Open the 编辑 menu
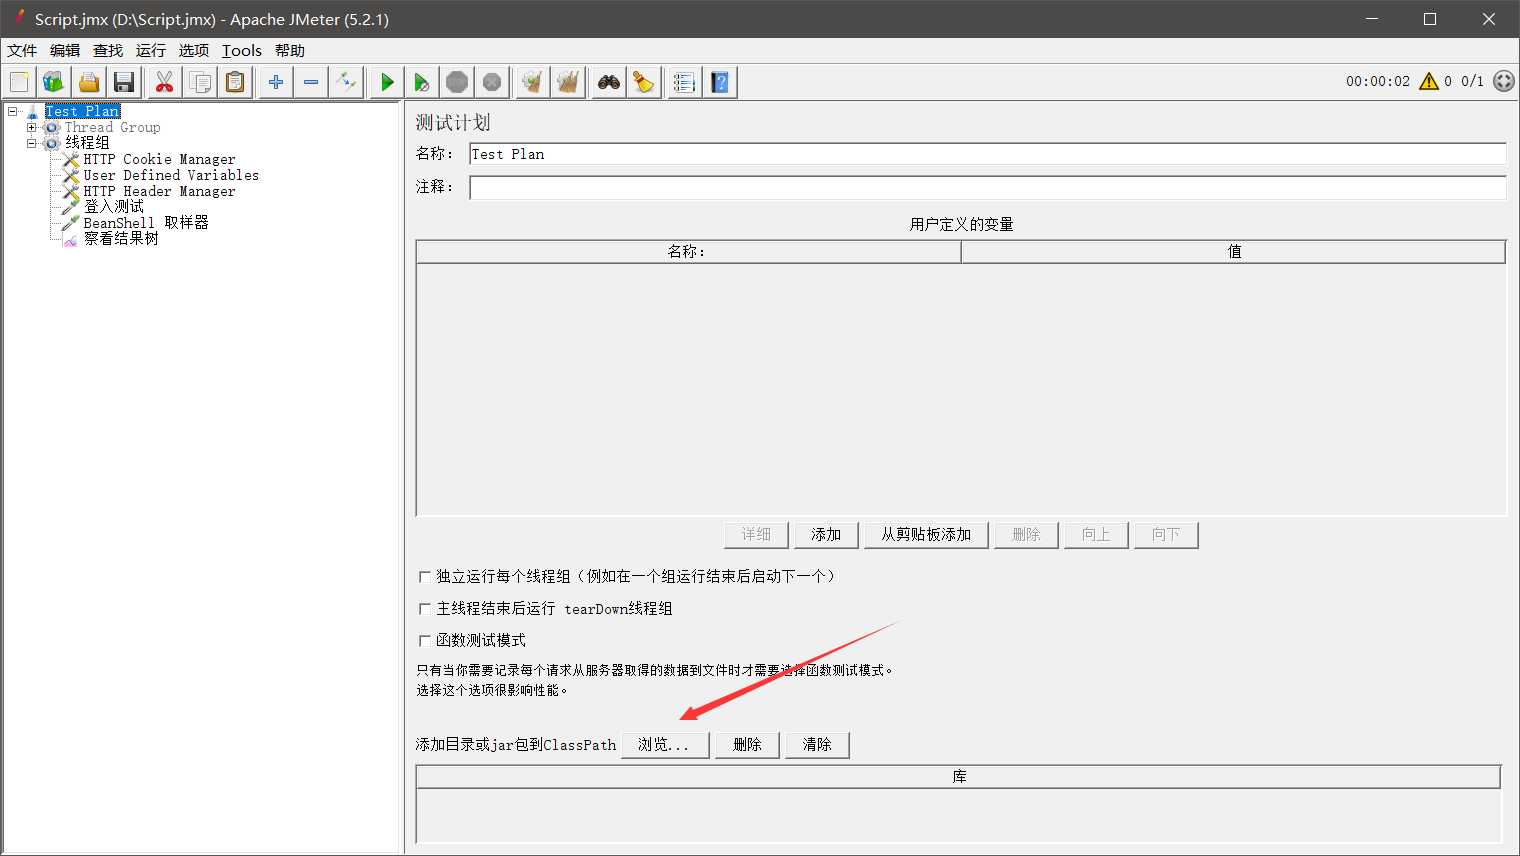 [65, 51]
